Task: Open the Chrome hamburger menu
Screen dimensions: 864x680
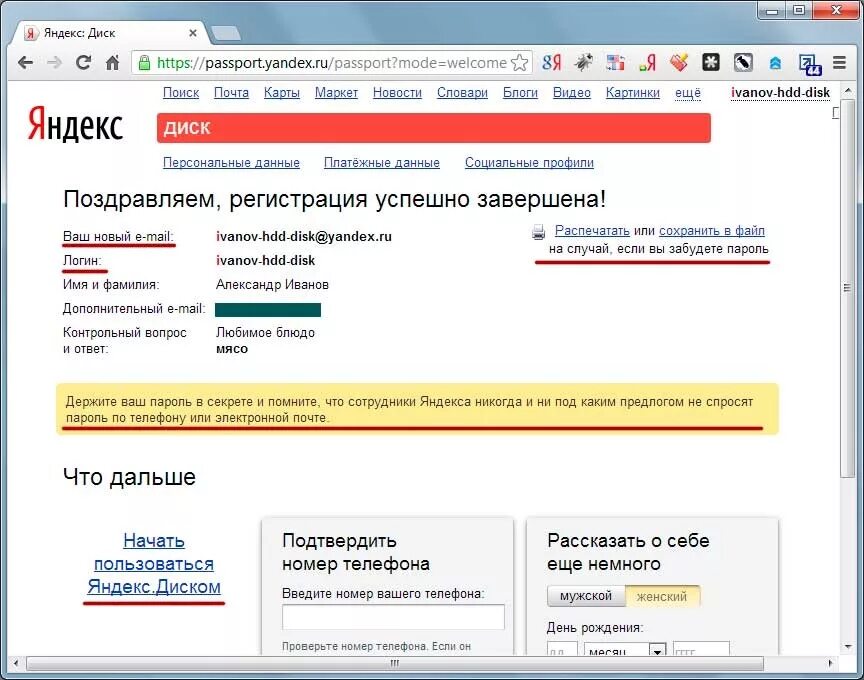Action: pyautogui.click(x=839, y=63)
